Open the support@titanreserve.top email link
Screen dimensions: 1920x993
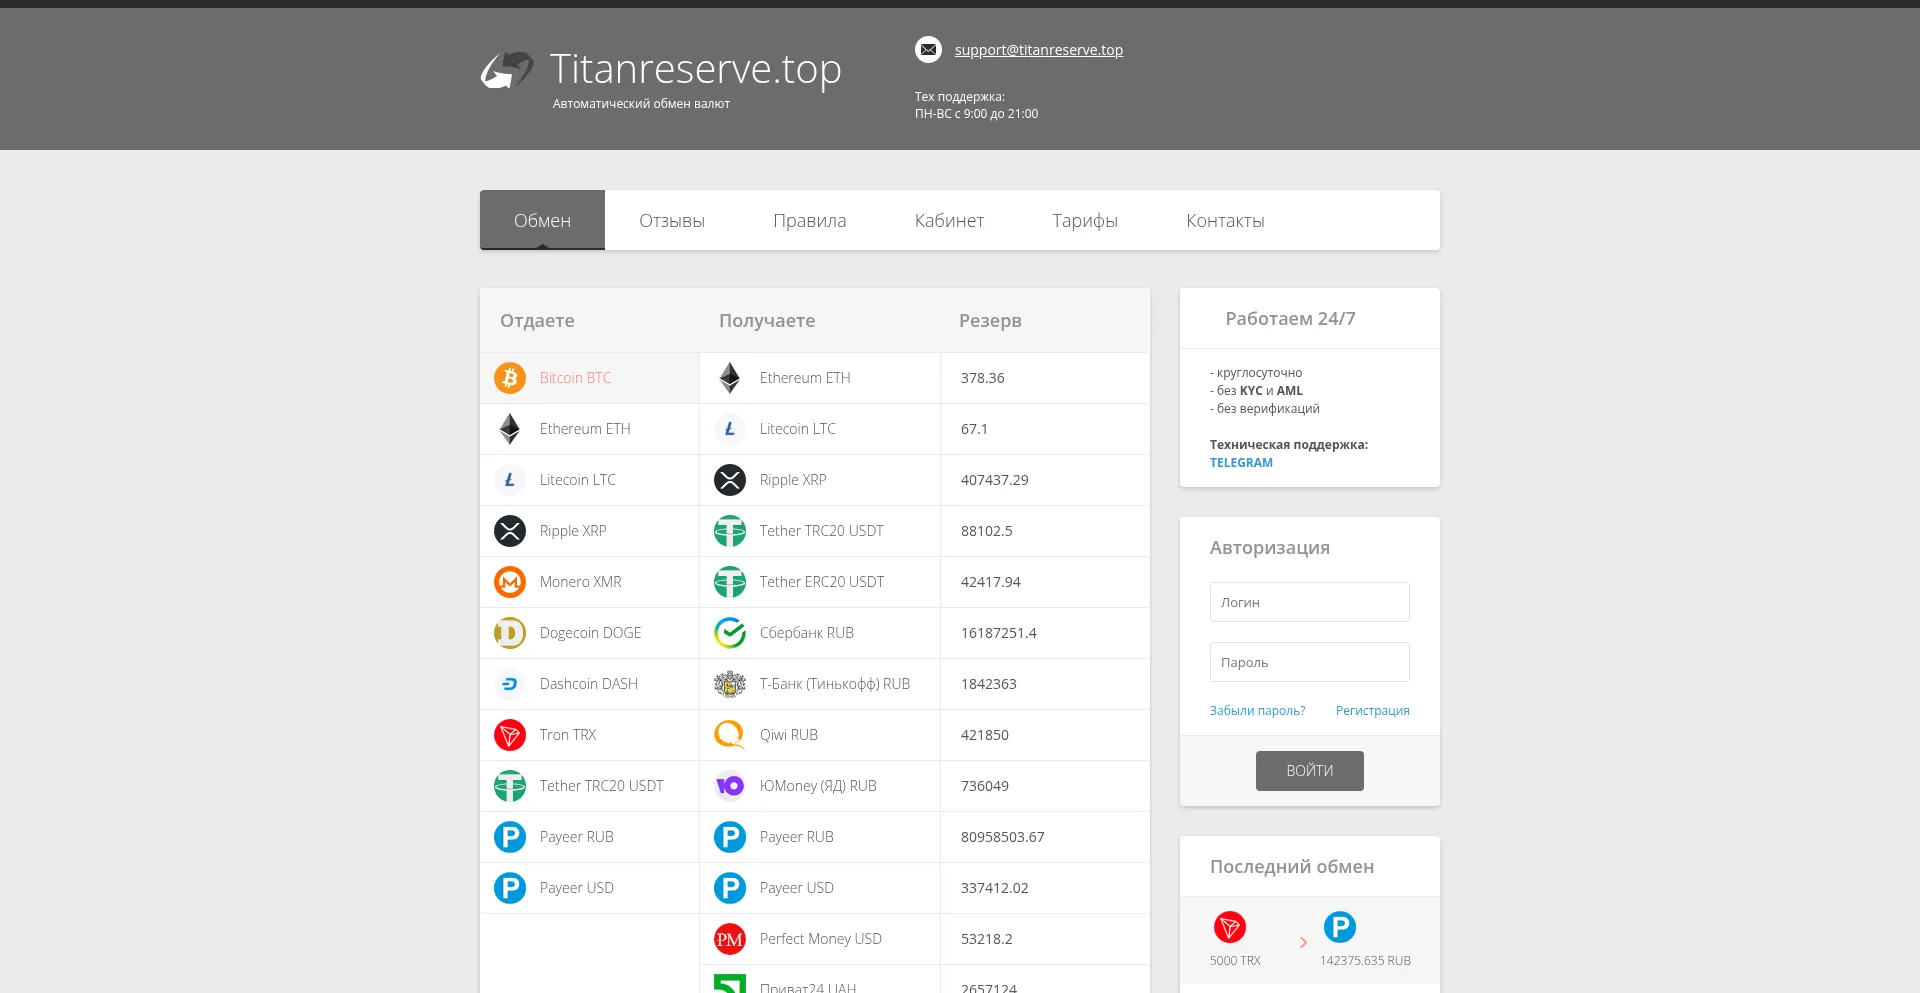point(1039,50)
